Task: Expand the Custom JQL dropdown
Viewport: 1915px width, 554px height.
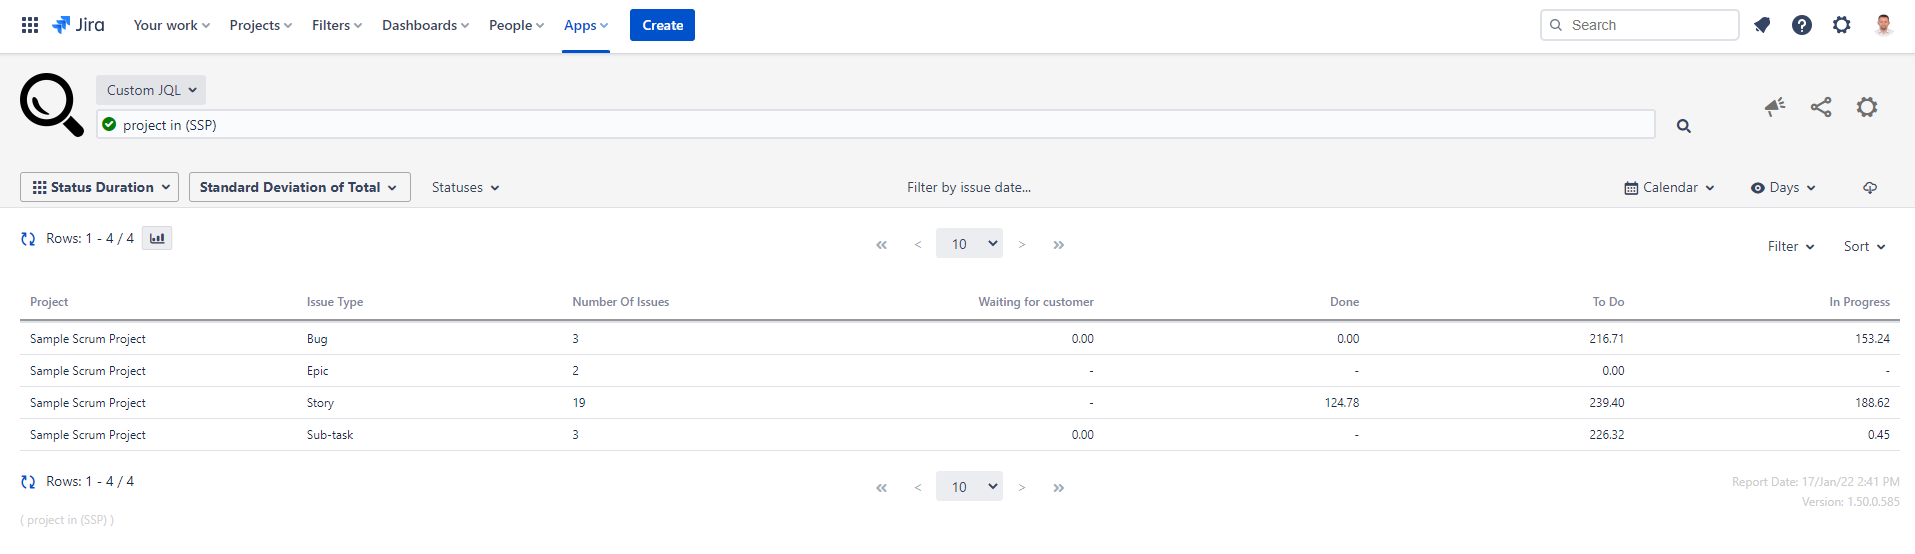Action: point(151,90)
